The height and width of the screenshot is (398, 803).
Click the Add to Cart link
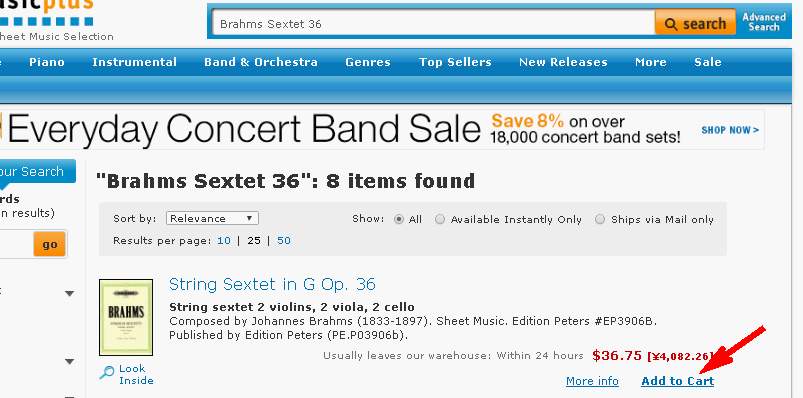[678, 381]
